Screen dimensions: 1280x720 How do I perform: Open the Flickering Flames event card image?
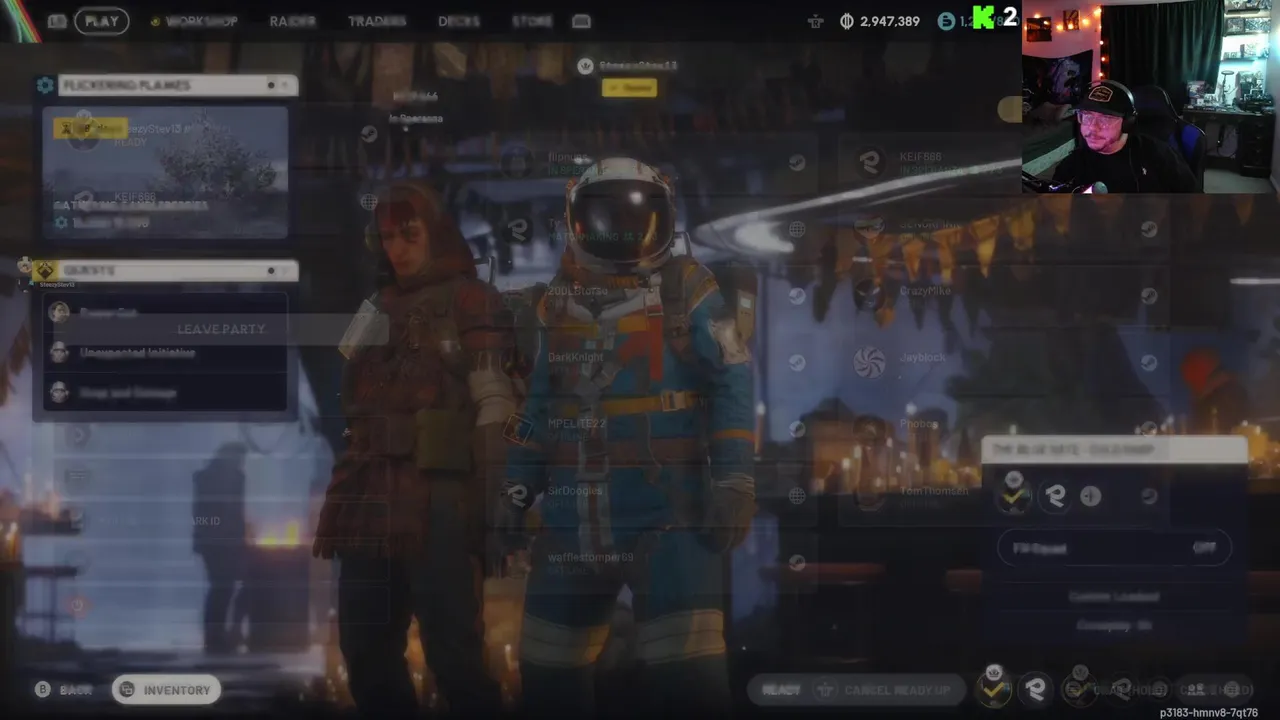tap(166, 172)
